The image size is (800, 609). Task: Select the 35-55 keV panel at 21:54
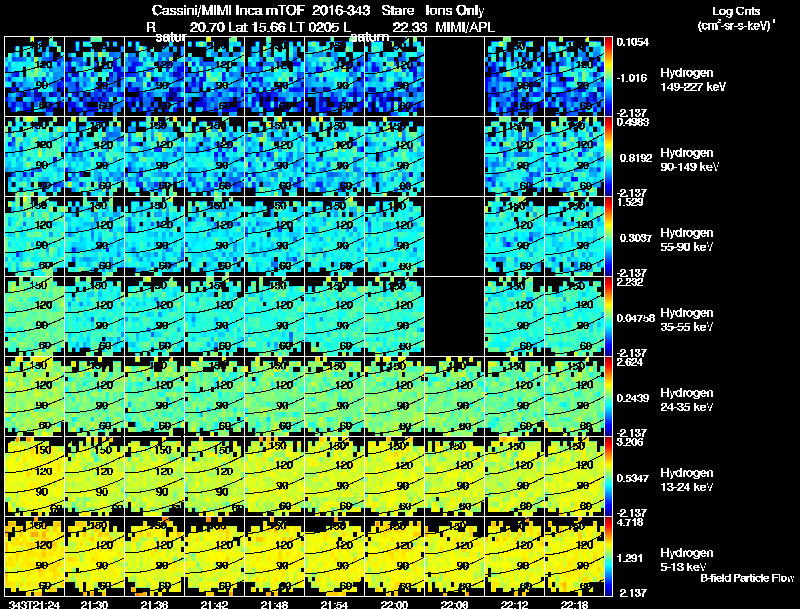tap(335, 316)
